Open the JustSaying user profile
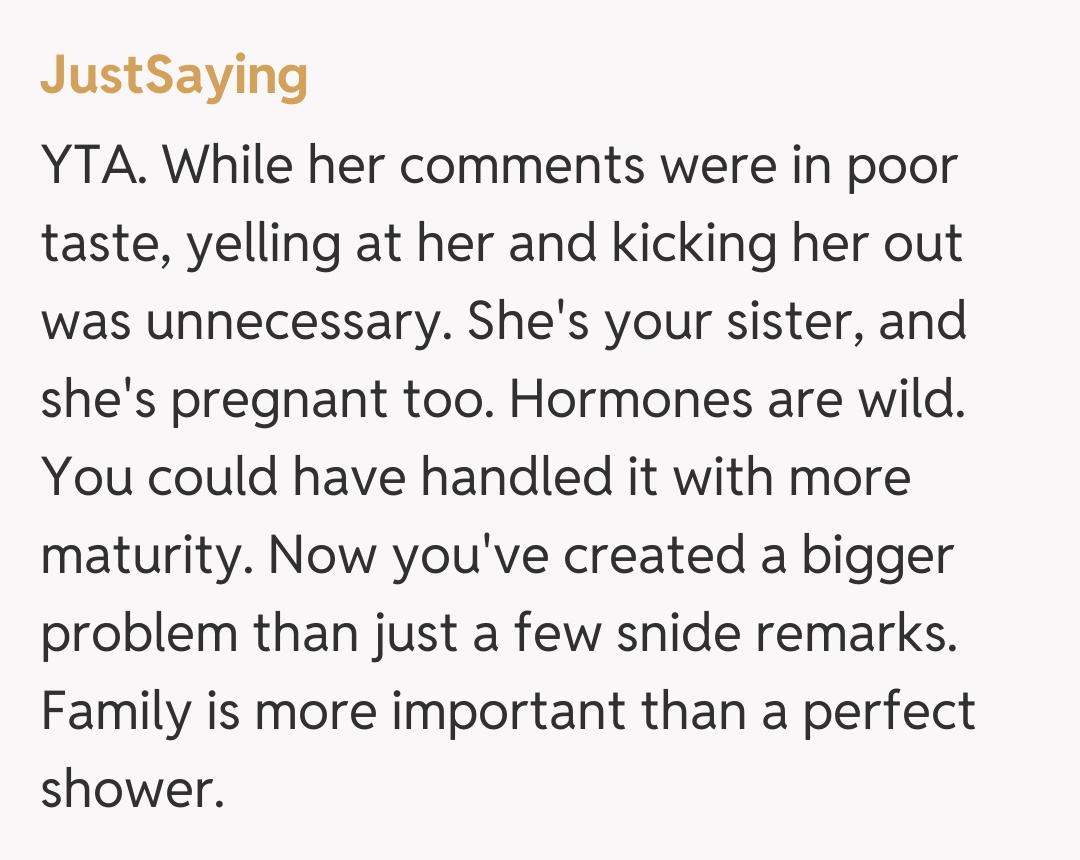This screenshot has width=1080, height=860. click(174, 78)
